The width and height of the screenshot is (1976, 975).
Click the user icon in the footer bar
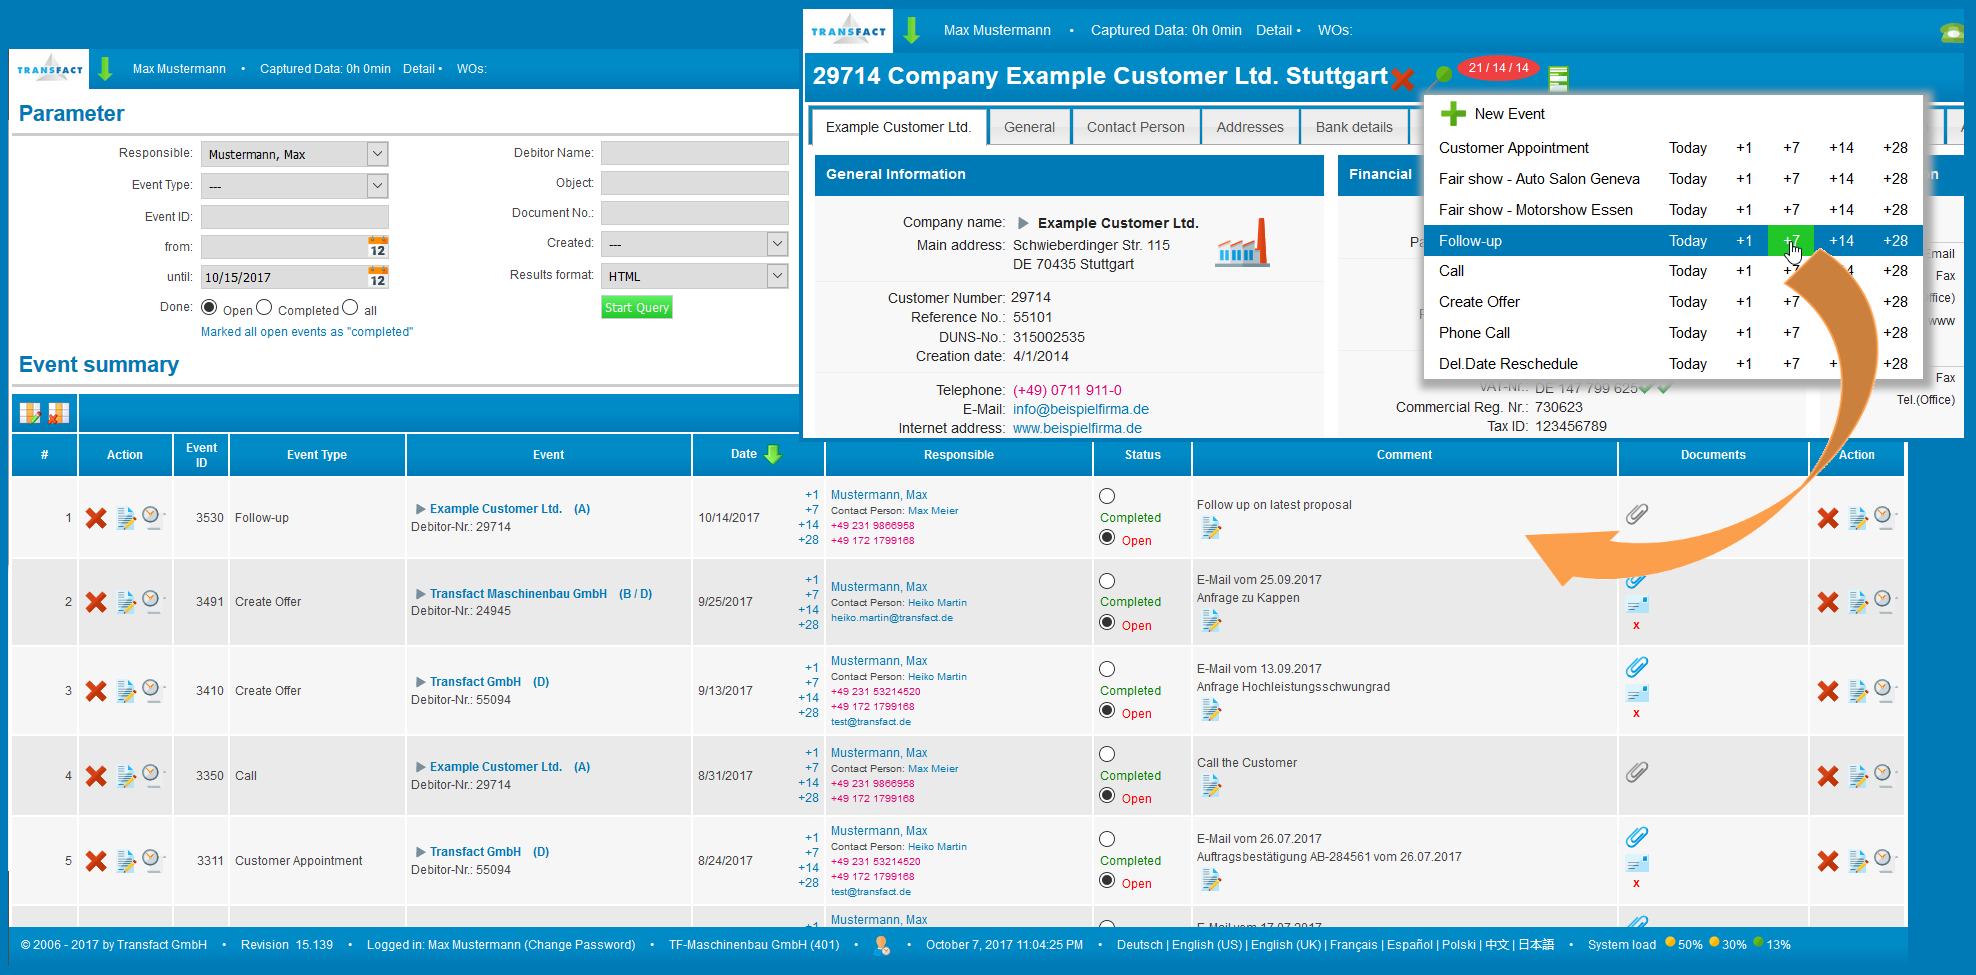(882, 945)
